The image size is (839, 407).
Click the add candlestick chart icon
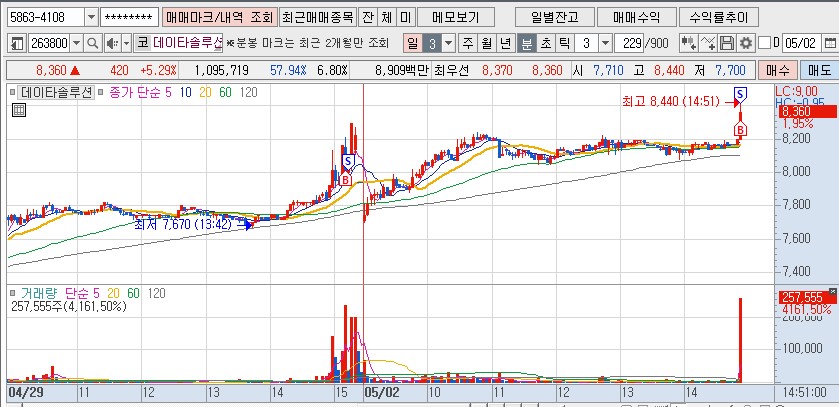click(690, 43)
